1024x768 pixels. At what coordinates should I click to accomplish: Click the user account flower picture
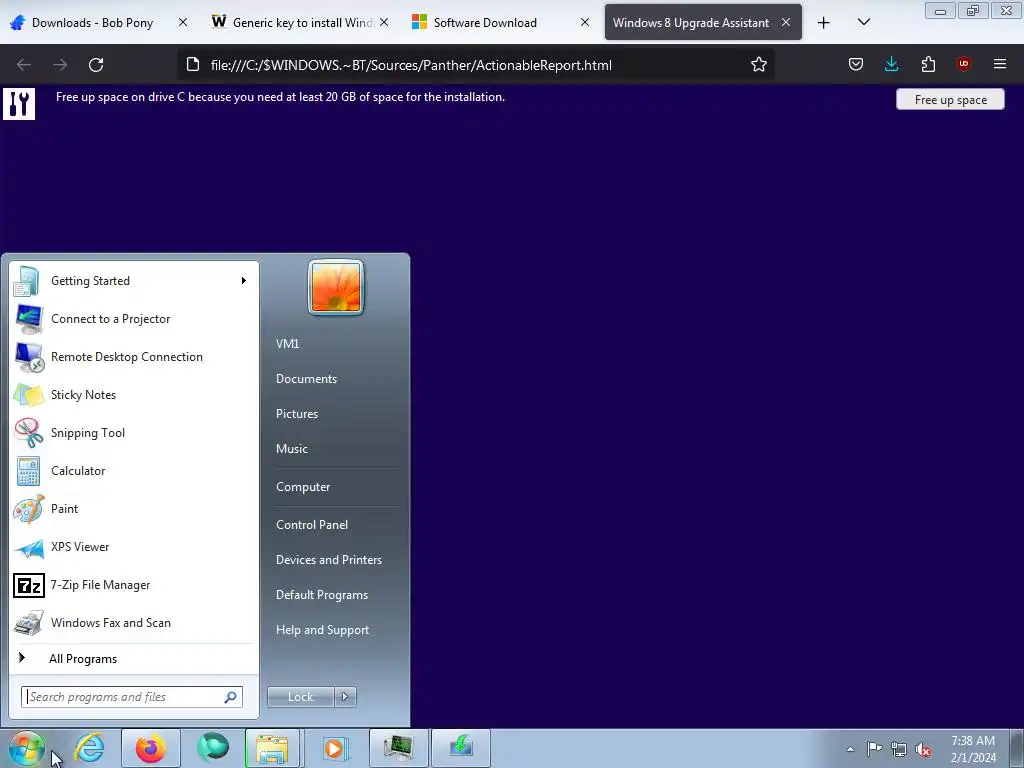click(x=336, y=287)
